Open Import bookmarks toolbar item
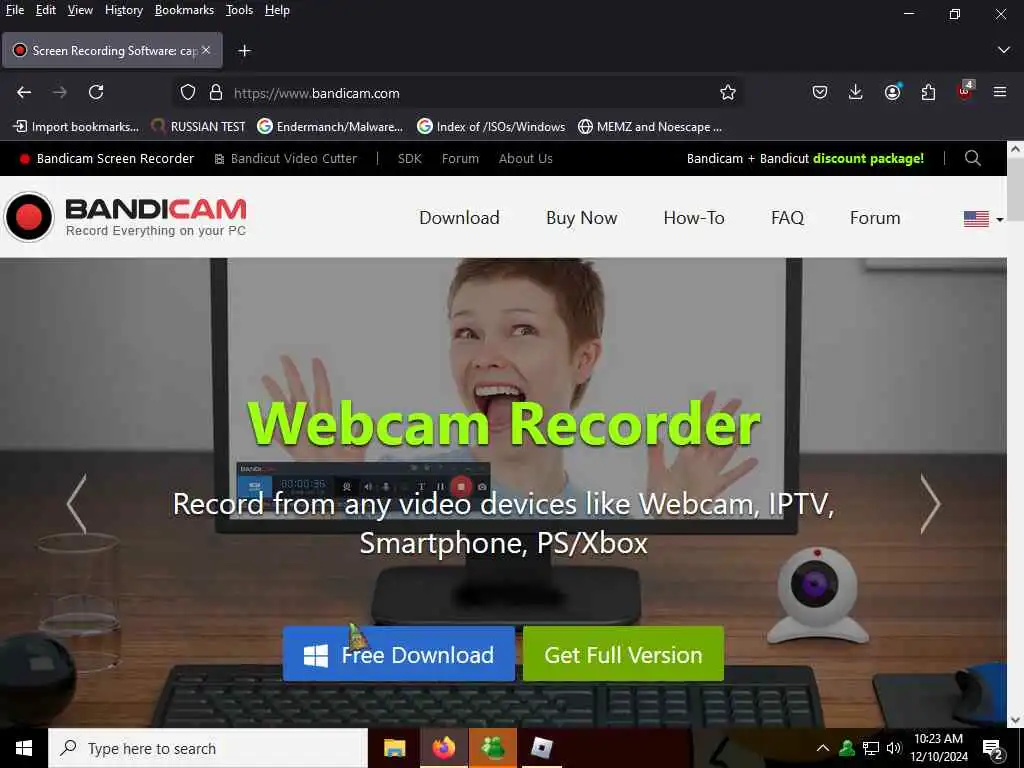Screen dimensions: 1024x768 (x=76, y=127)
